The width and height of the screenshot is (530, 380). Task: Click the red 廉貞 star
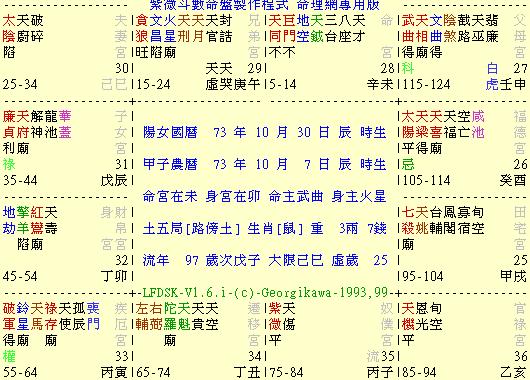[x=9, y=124]
